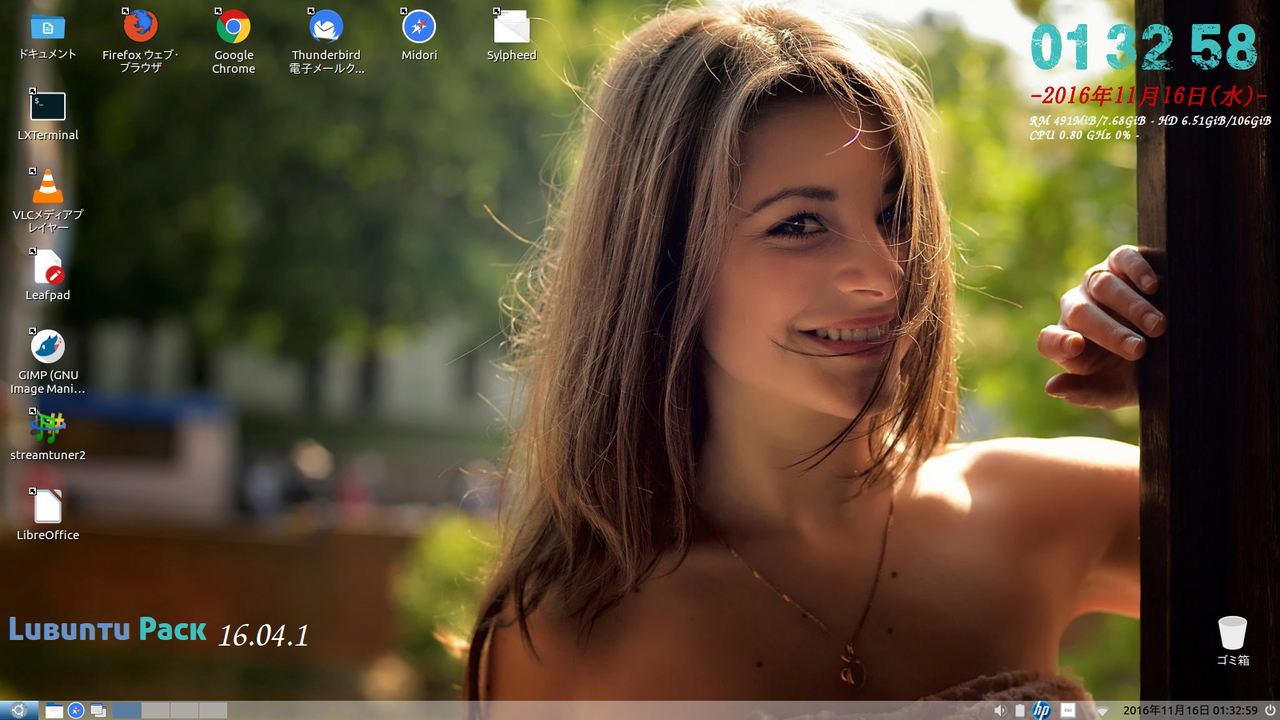1280x720 pixels.
Task: Open streamtuner2 desktop icon
Action: 48,427
